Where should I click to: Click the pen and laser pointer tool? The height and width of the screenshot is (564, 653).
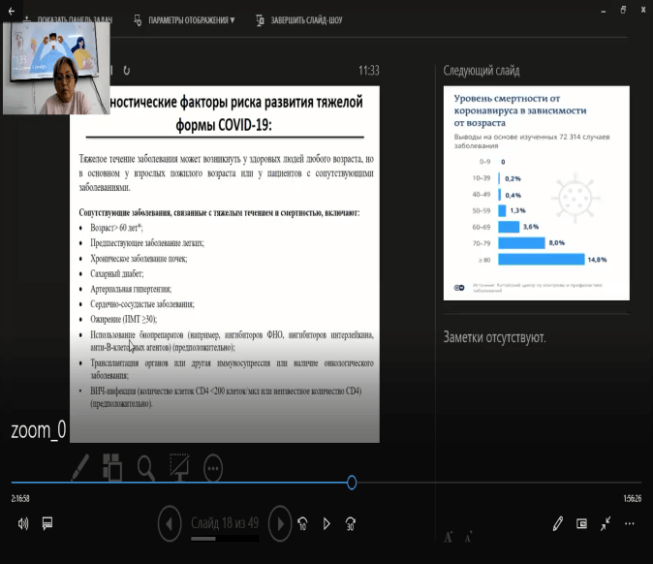(80, 465)
